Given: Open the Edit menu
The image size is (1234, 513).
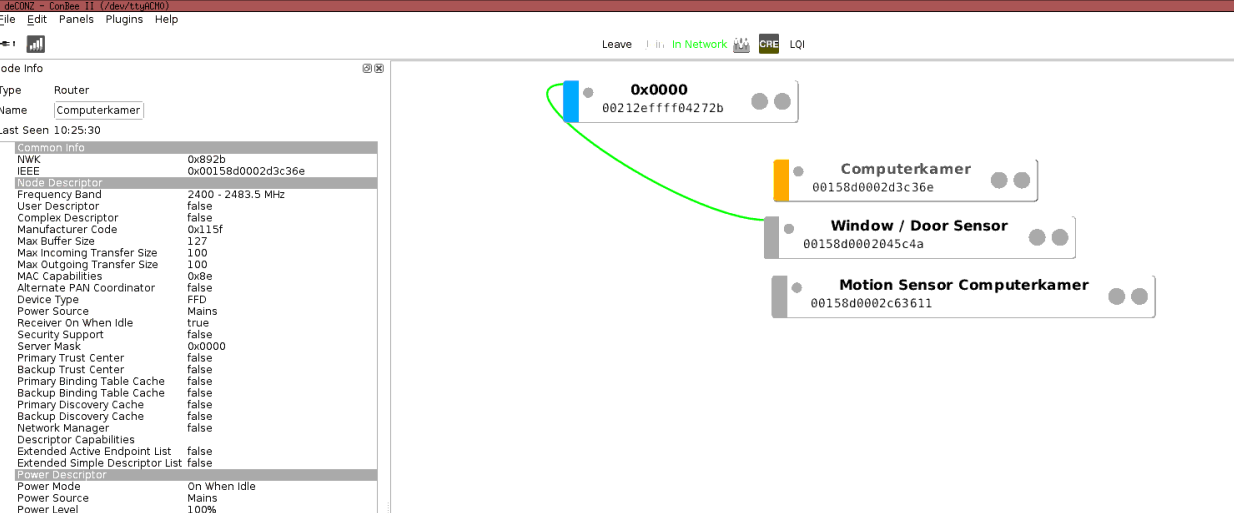Looking at the screenshot, I should pyautogui.click(x=37, y=19).
